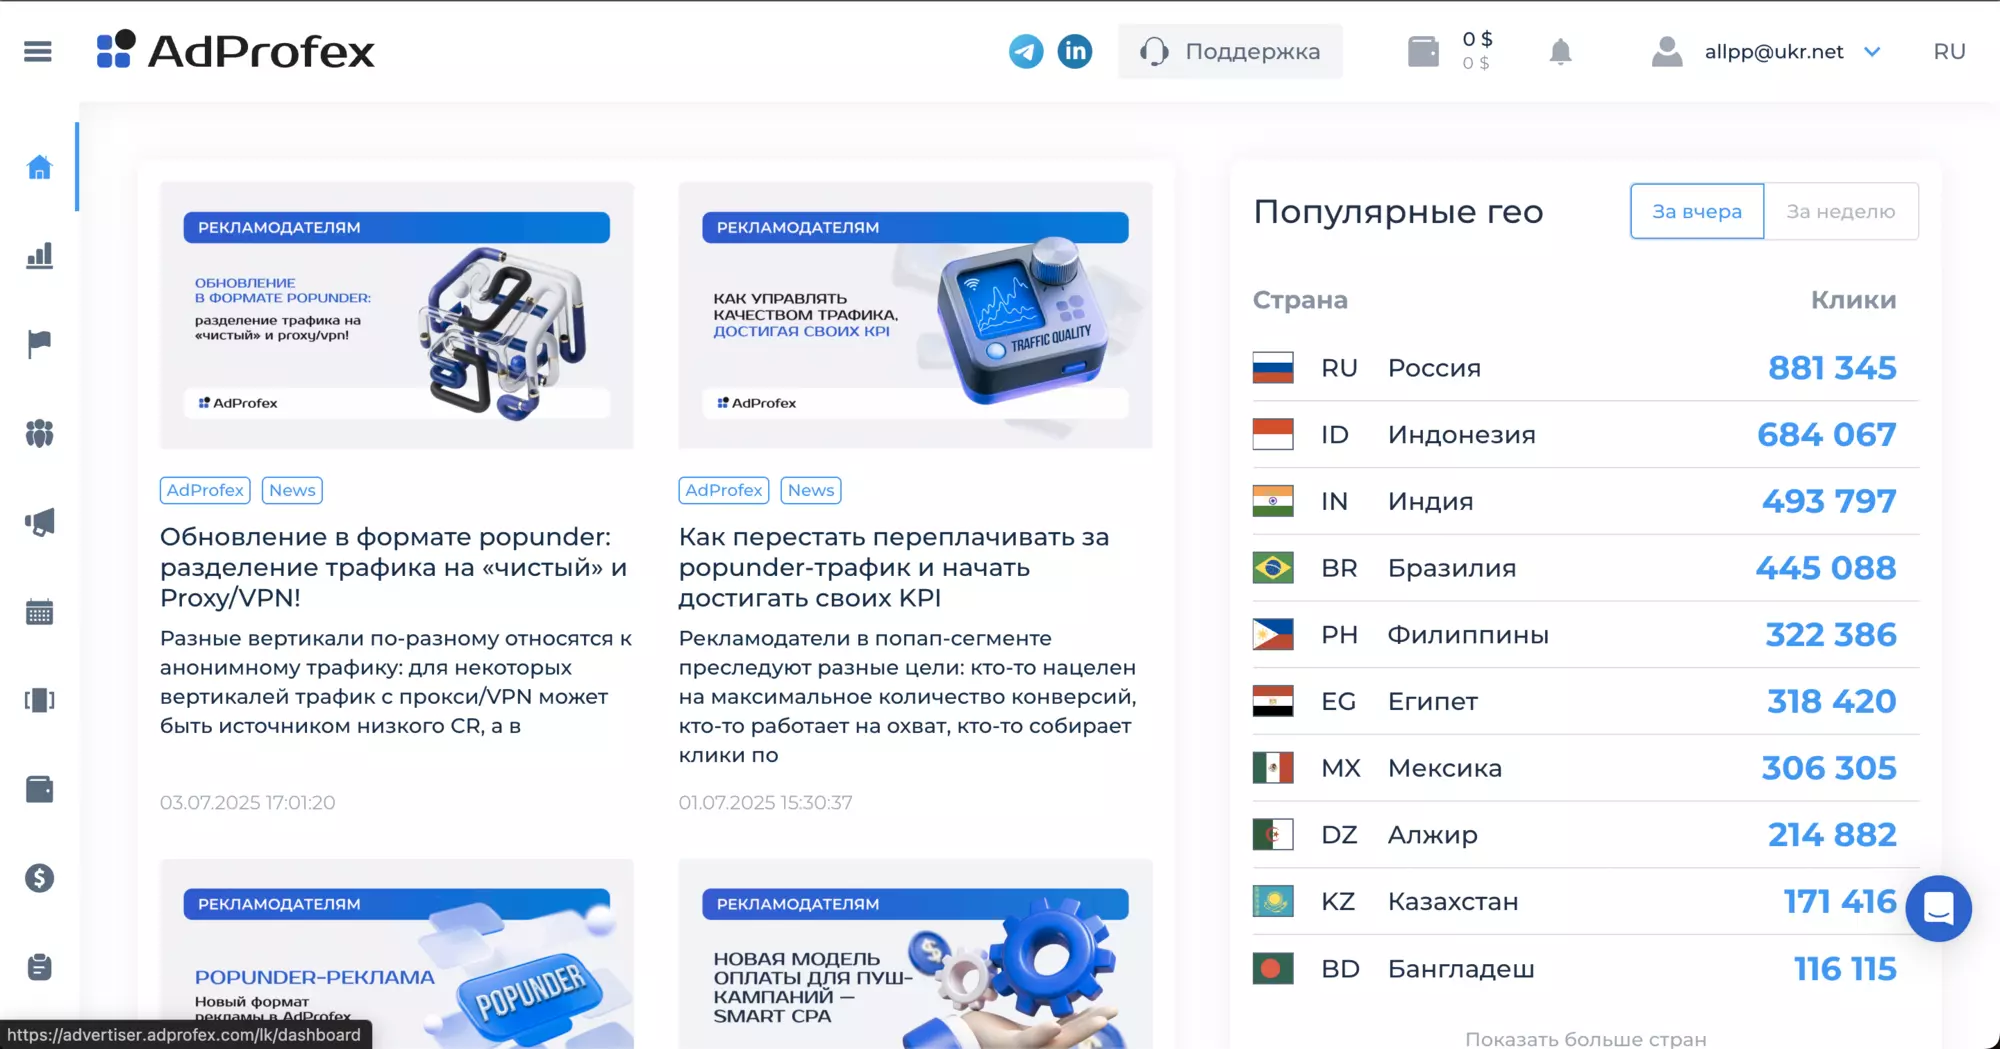This screenshot has width=2000, height=1049.
Task: Click the "Индия" country name
Action: tap(1430, 502)
